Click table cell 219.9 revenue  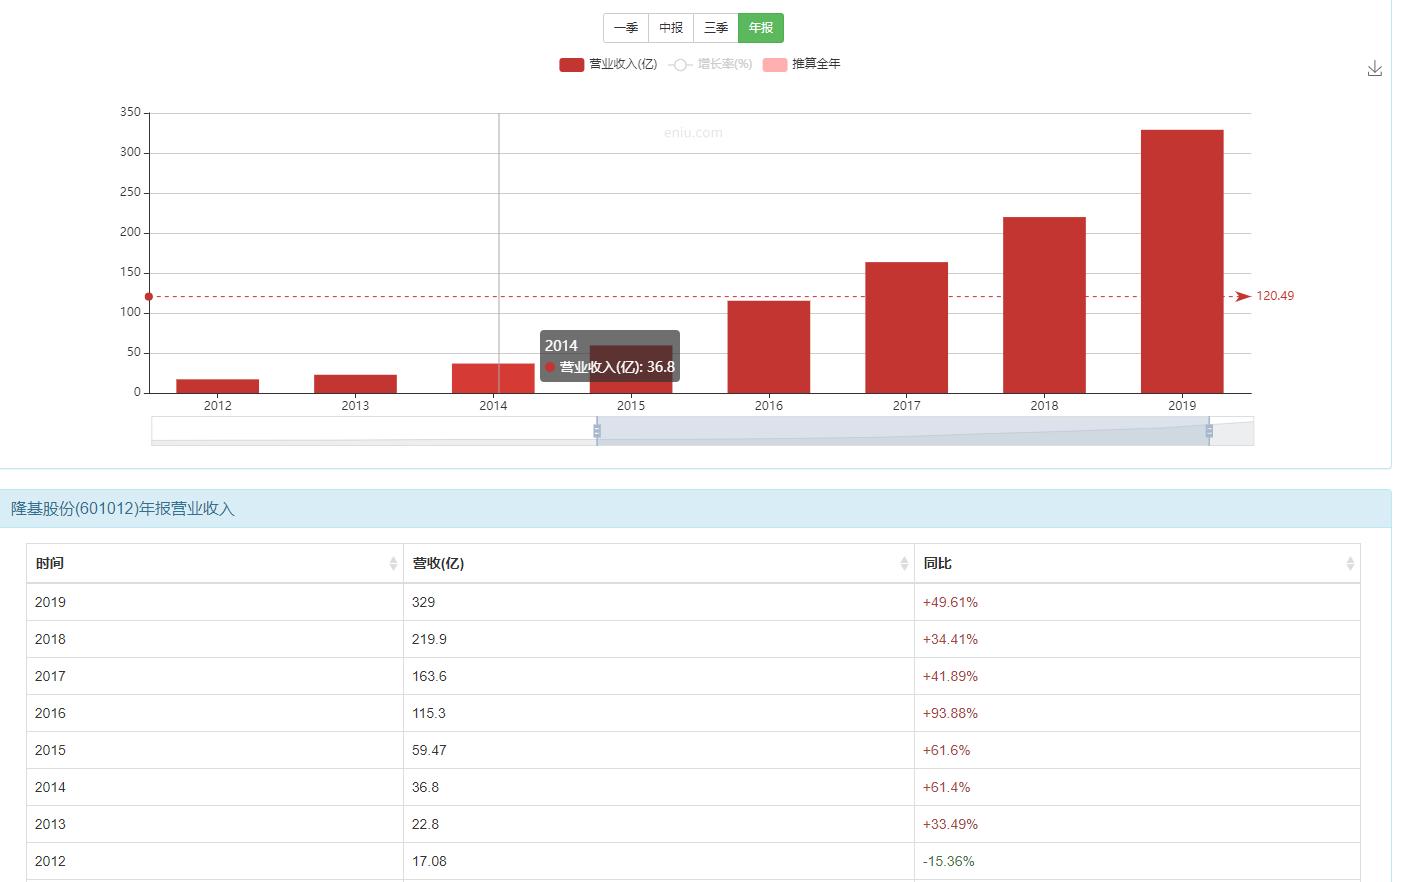coord(659,639)
